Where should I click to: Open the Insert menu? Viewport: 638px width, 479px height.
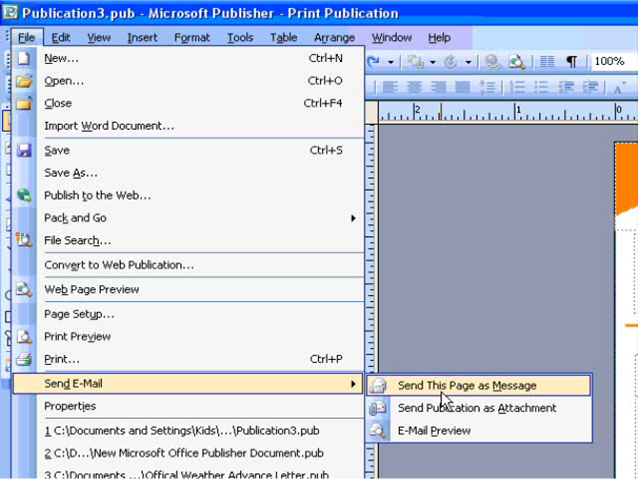point(142,38)
